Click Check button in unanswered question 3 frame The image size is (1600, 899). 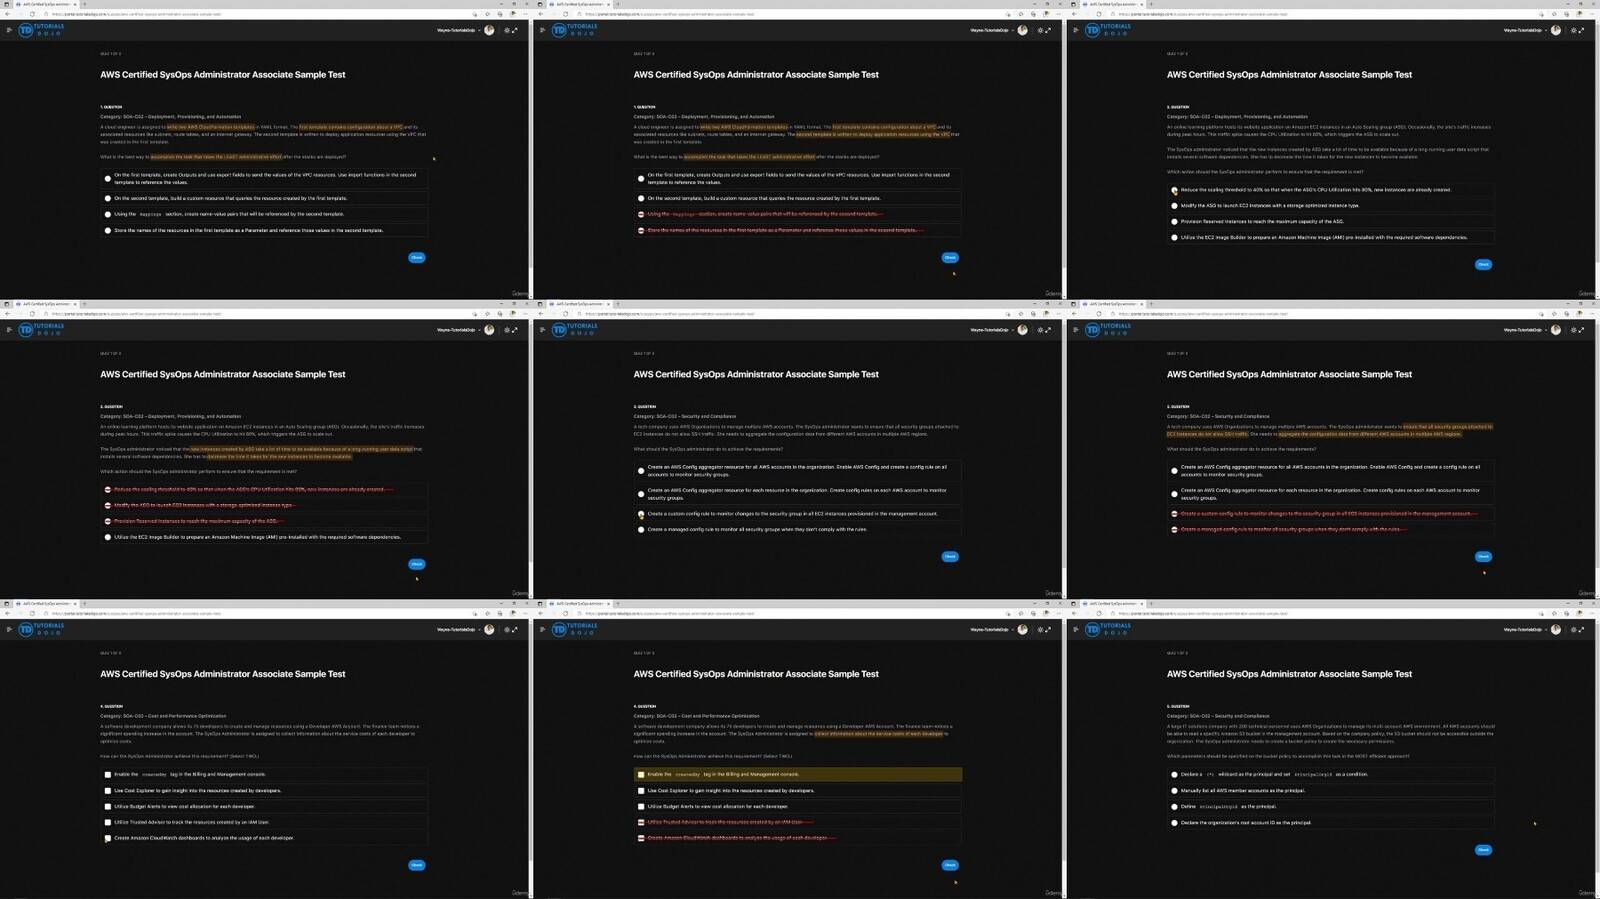pos(950,556)
